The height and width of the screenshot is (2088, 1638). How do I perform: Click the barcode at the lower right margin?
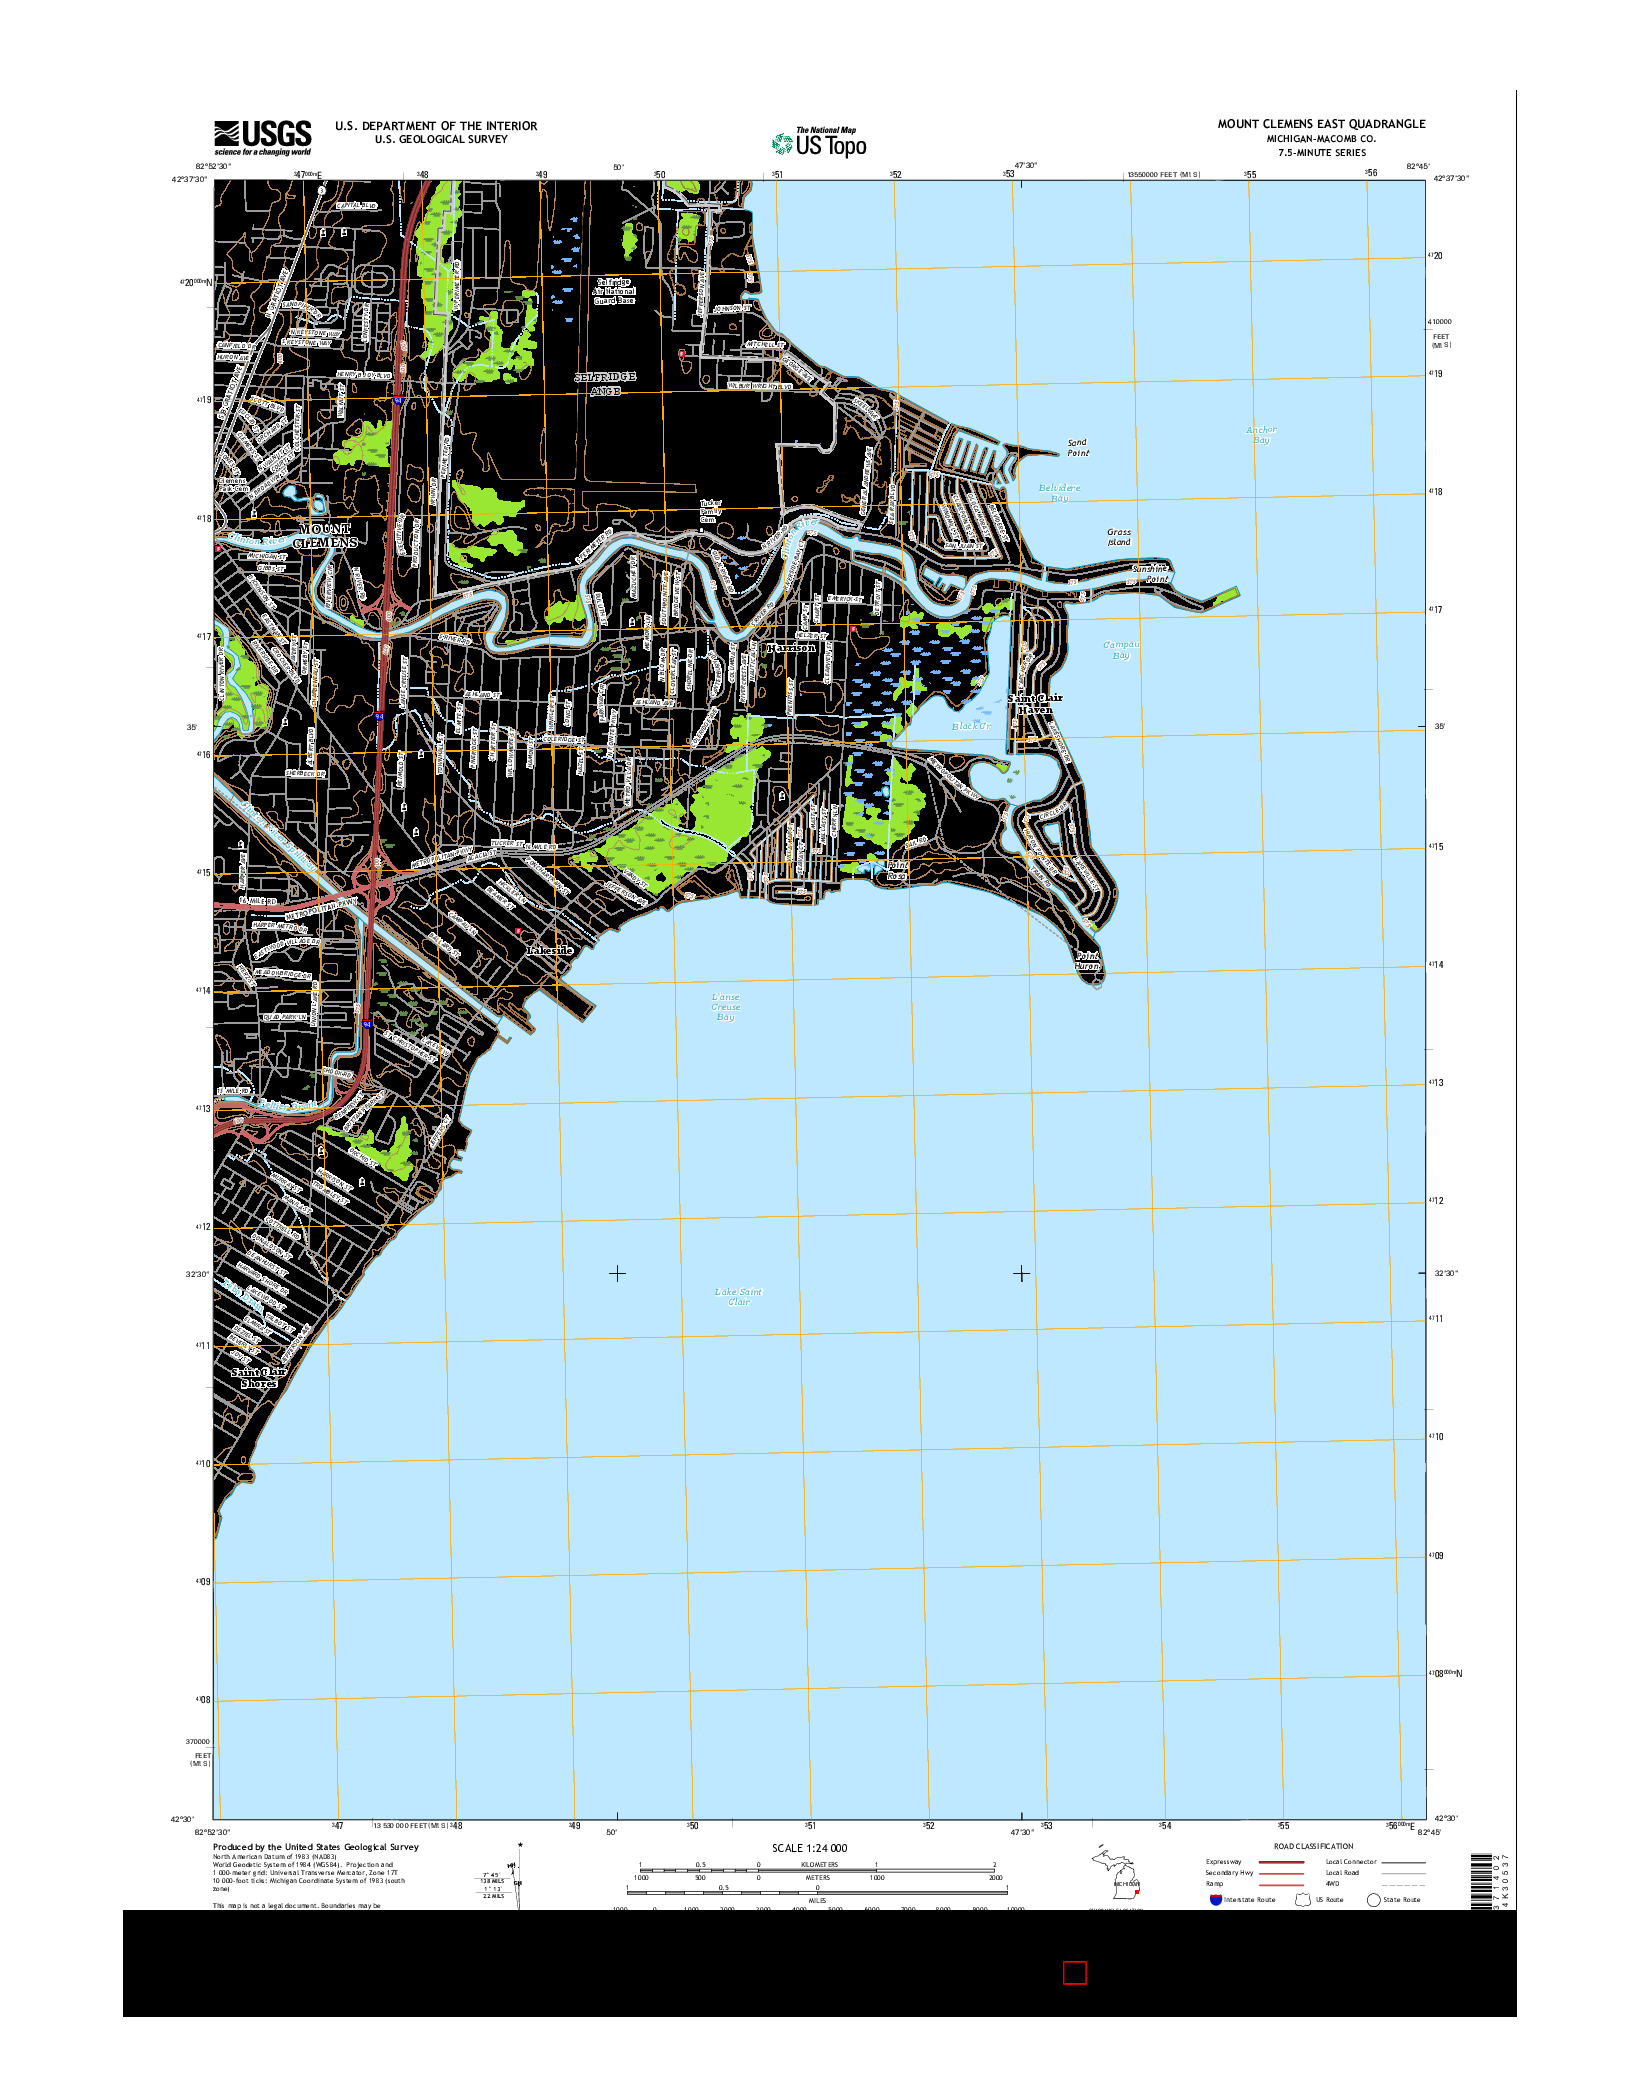[1480, 1880]
